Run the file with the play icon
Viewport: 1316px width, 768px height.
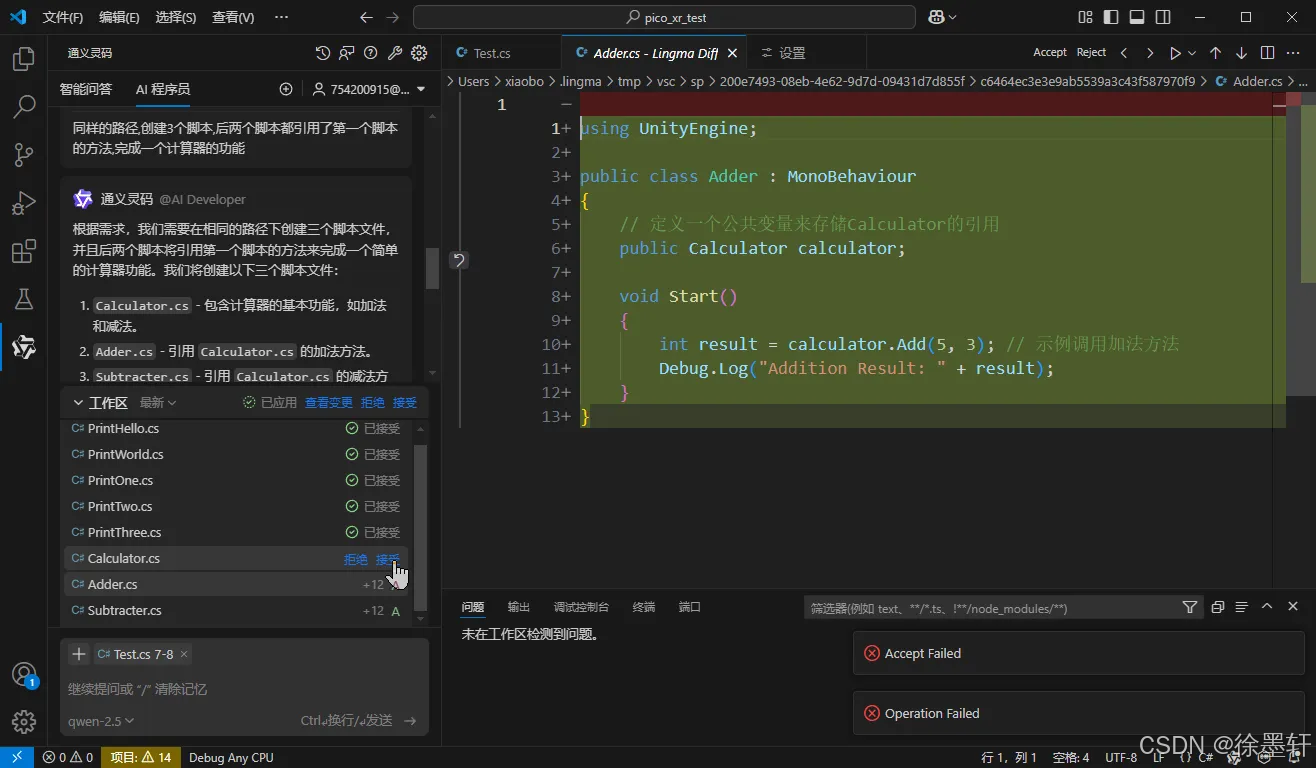point(1175,53)
